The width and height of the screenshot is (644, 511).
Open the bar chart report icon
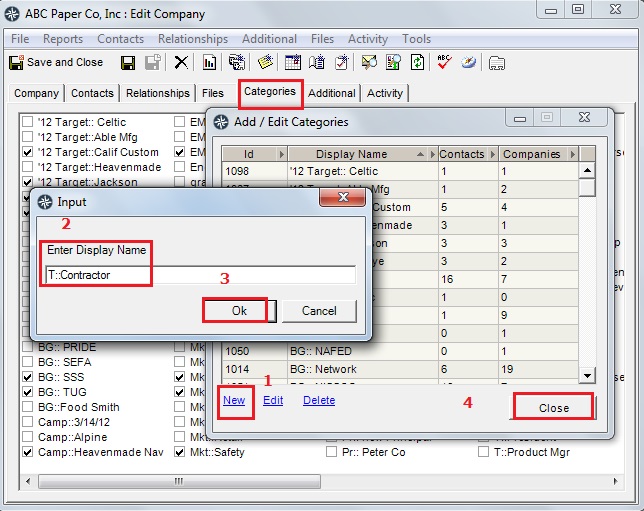(209, 63)
